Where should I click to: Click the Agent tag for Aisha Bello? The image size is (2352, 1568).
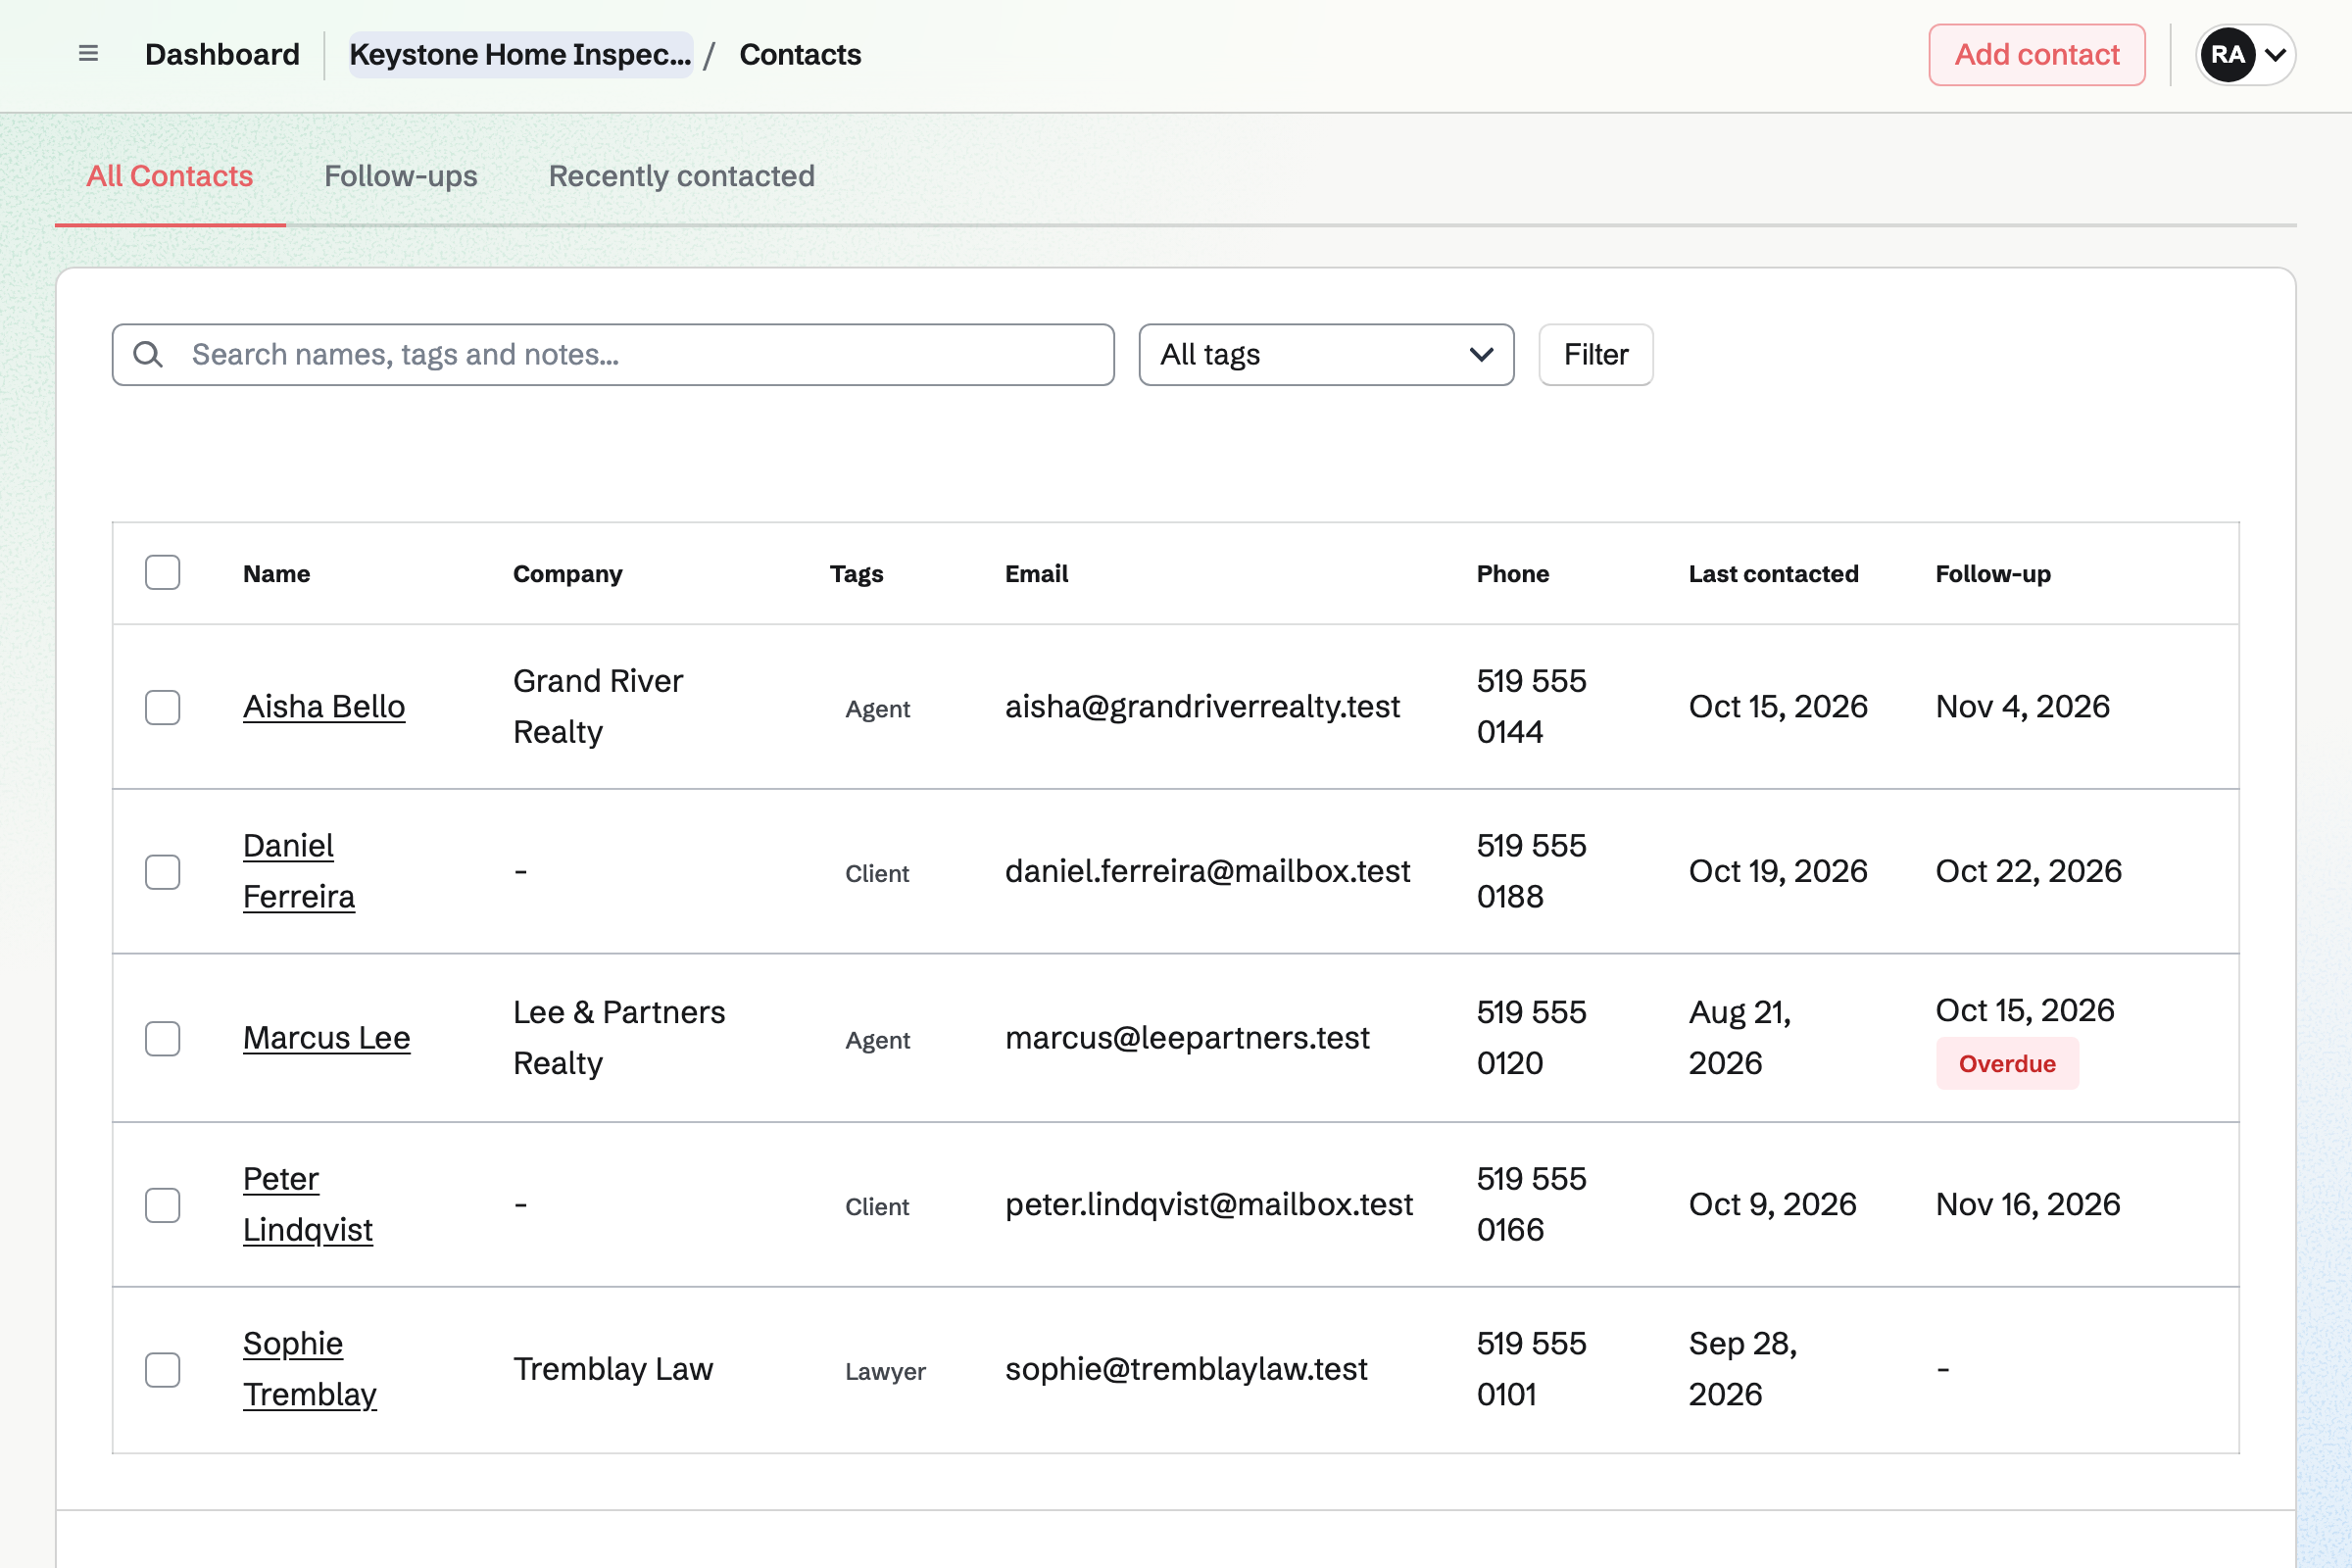coord(878,709)
